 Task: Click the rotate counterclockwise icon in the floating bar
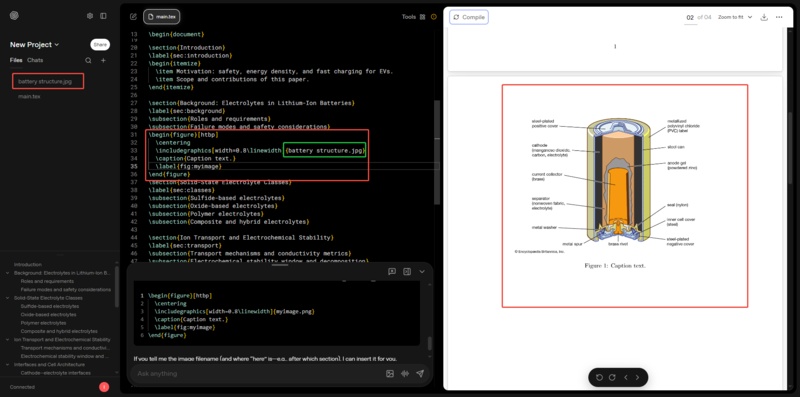(x=599, y=378)
